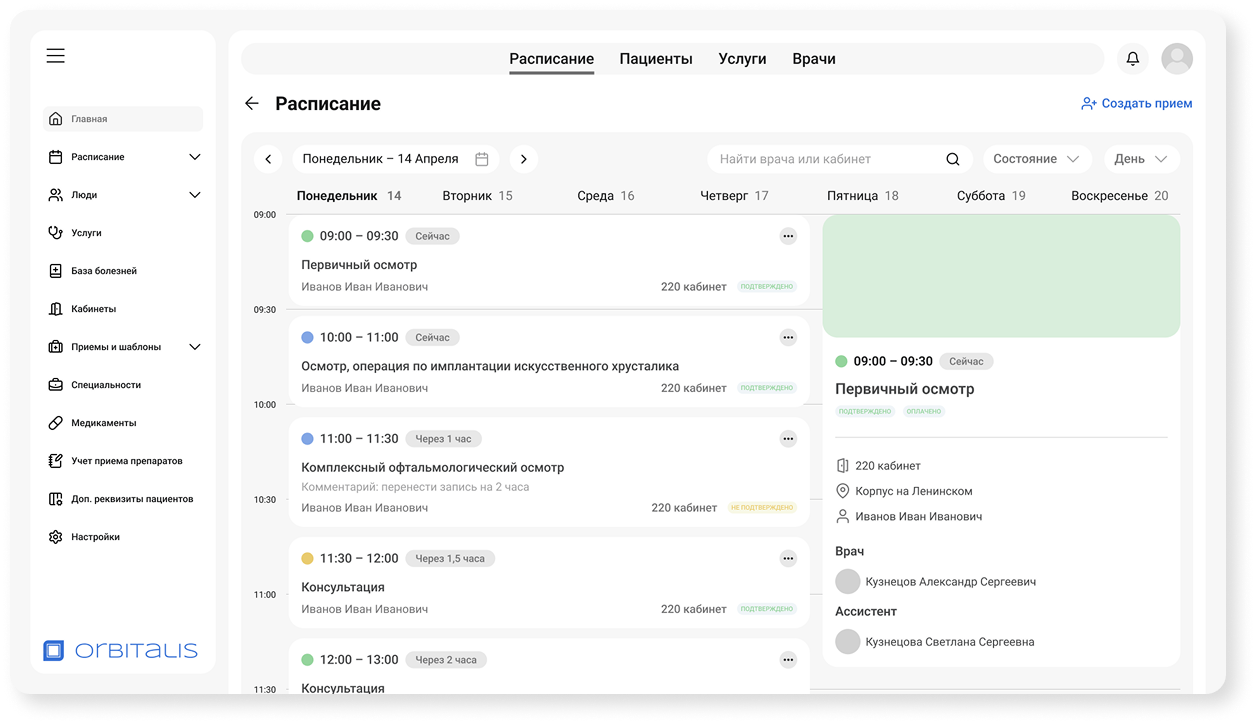Open the Состояние filter dropdown
This screenshot has height=724, width=1256.
1037,159
